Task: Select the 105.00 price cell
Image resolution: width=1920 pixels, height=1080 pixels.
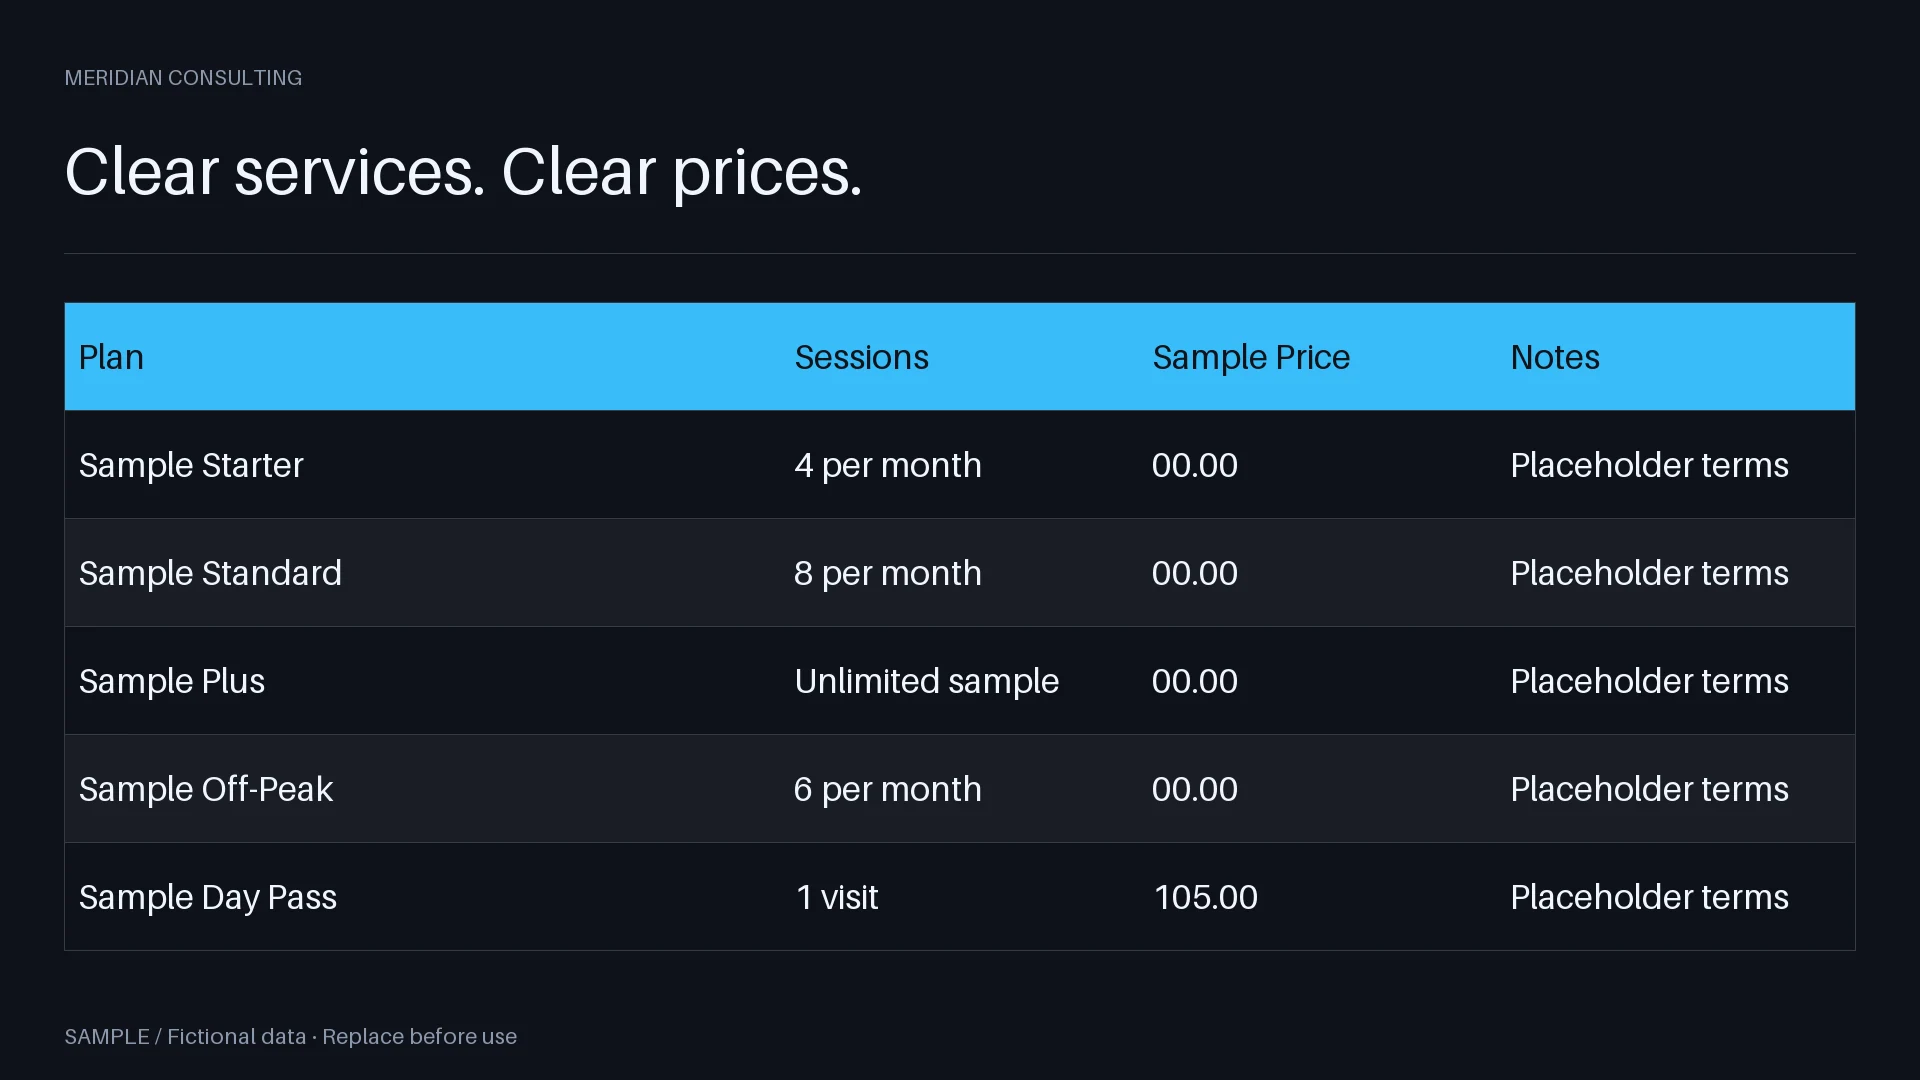Action: pos(1318,897)
